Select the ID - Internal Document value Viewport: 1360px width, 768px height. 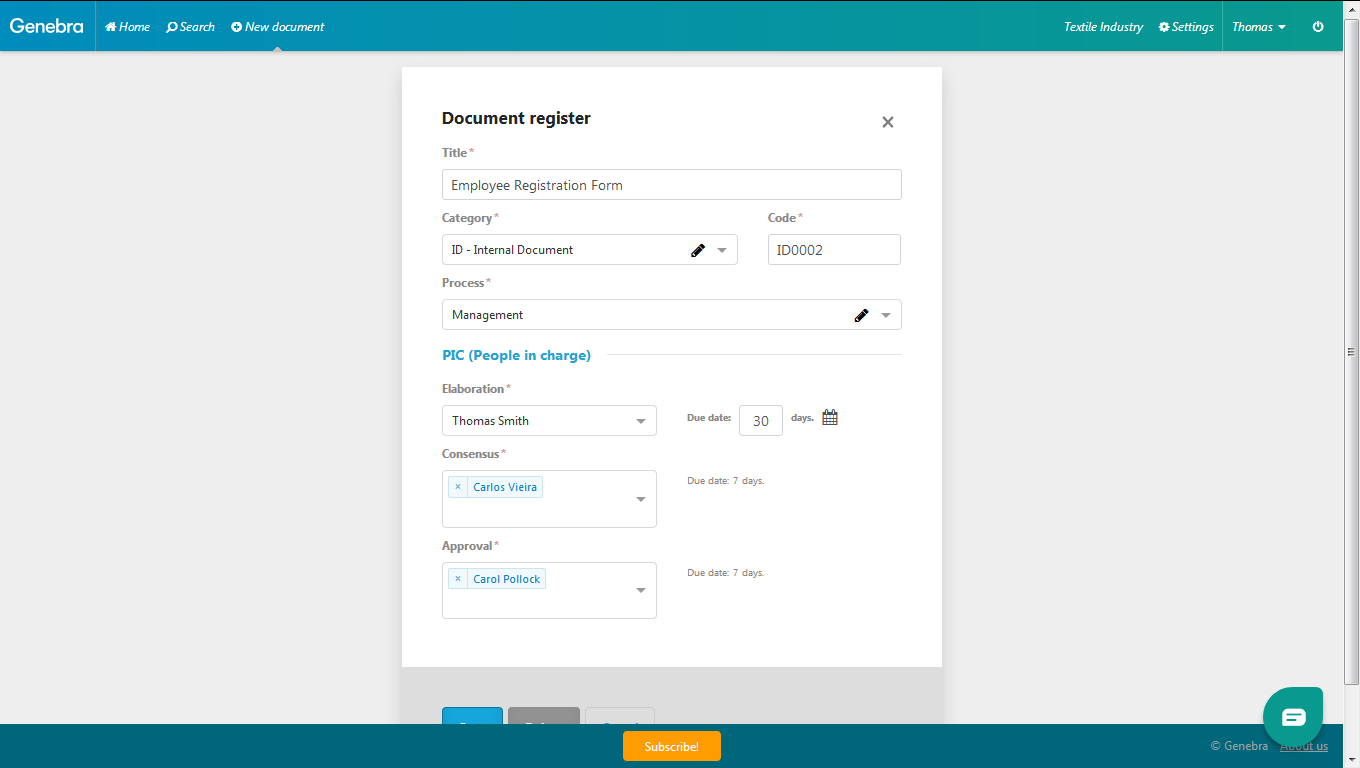point(512,250)
